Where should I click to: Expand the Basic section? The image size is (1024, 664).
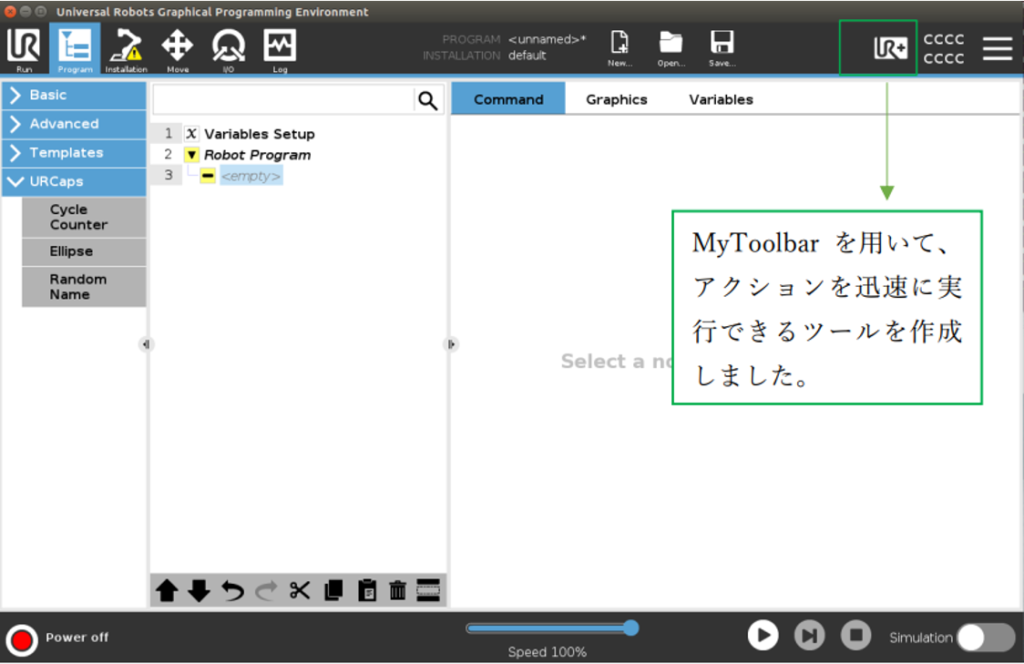coord(74,95)
